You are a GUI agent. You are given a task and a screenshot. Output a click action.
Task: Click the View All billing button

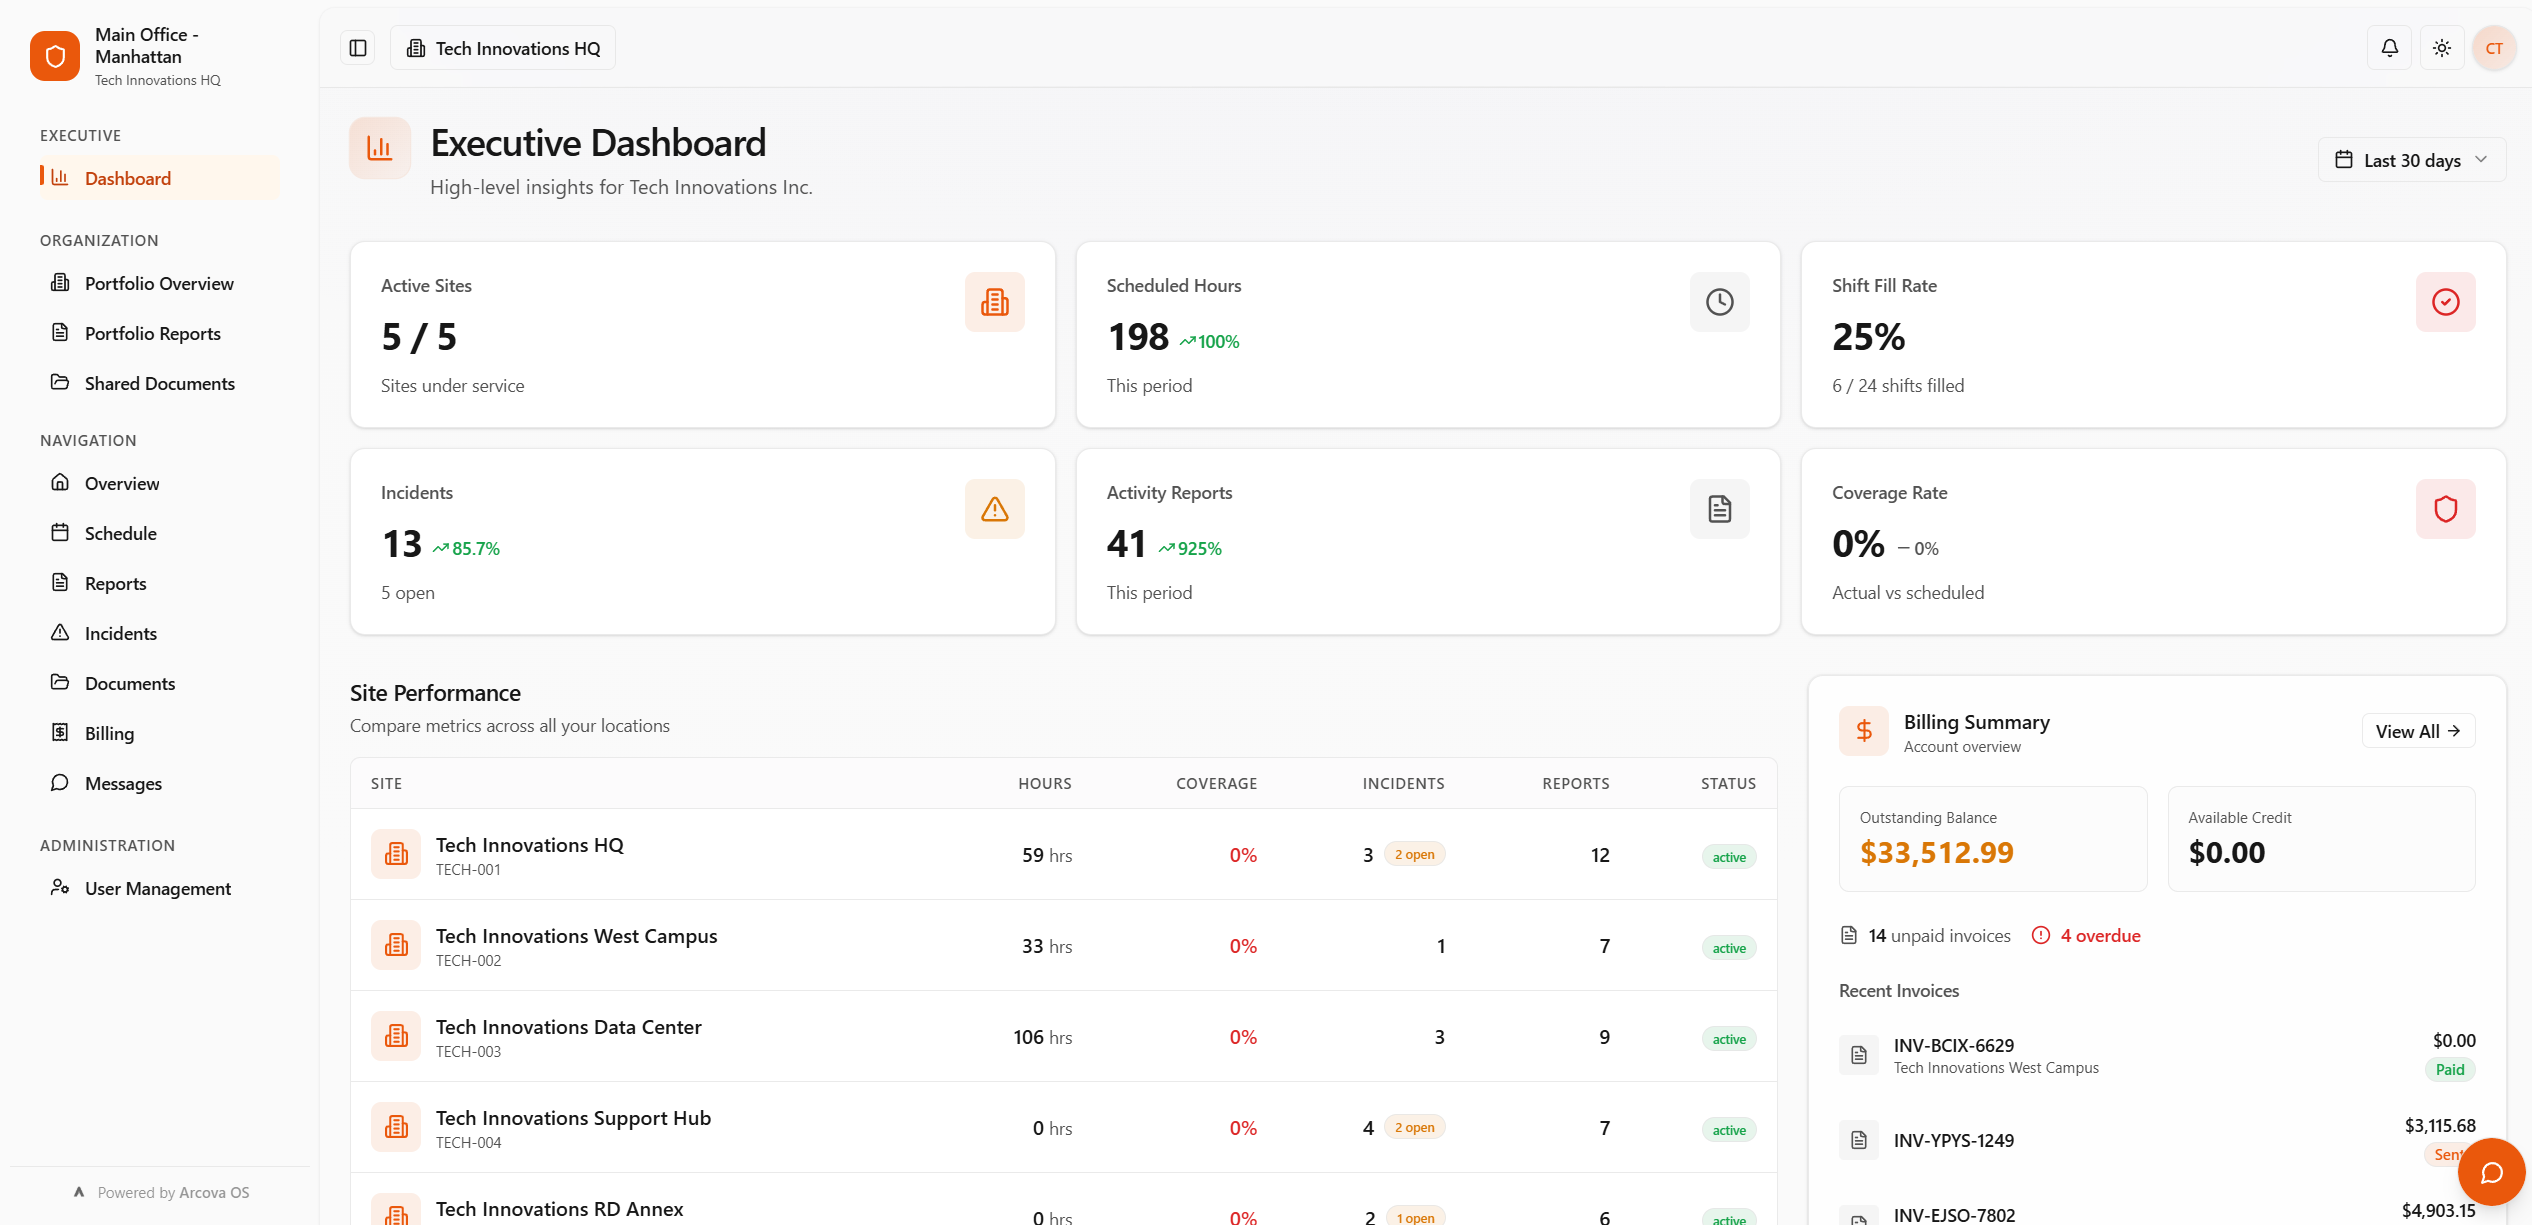(2418, 731)
